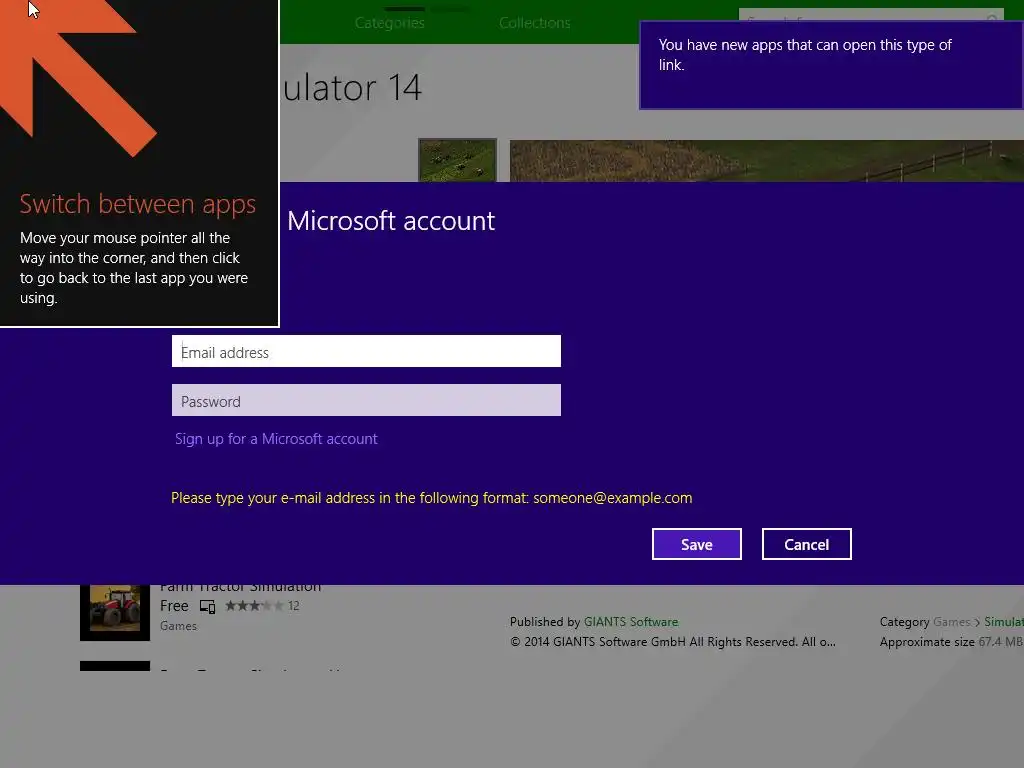Click the star rating of Farm Tractor Simulation
Viewport: 1024px width, 768px height.
(254, 606)
